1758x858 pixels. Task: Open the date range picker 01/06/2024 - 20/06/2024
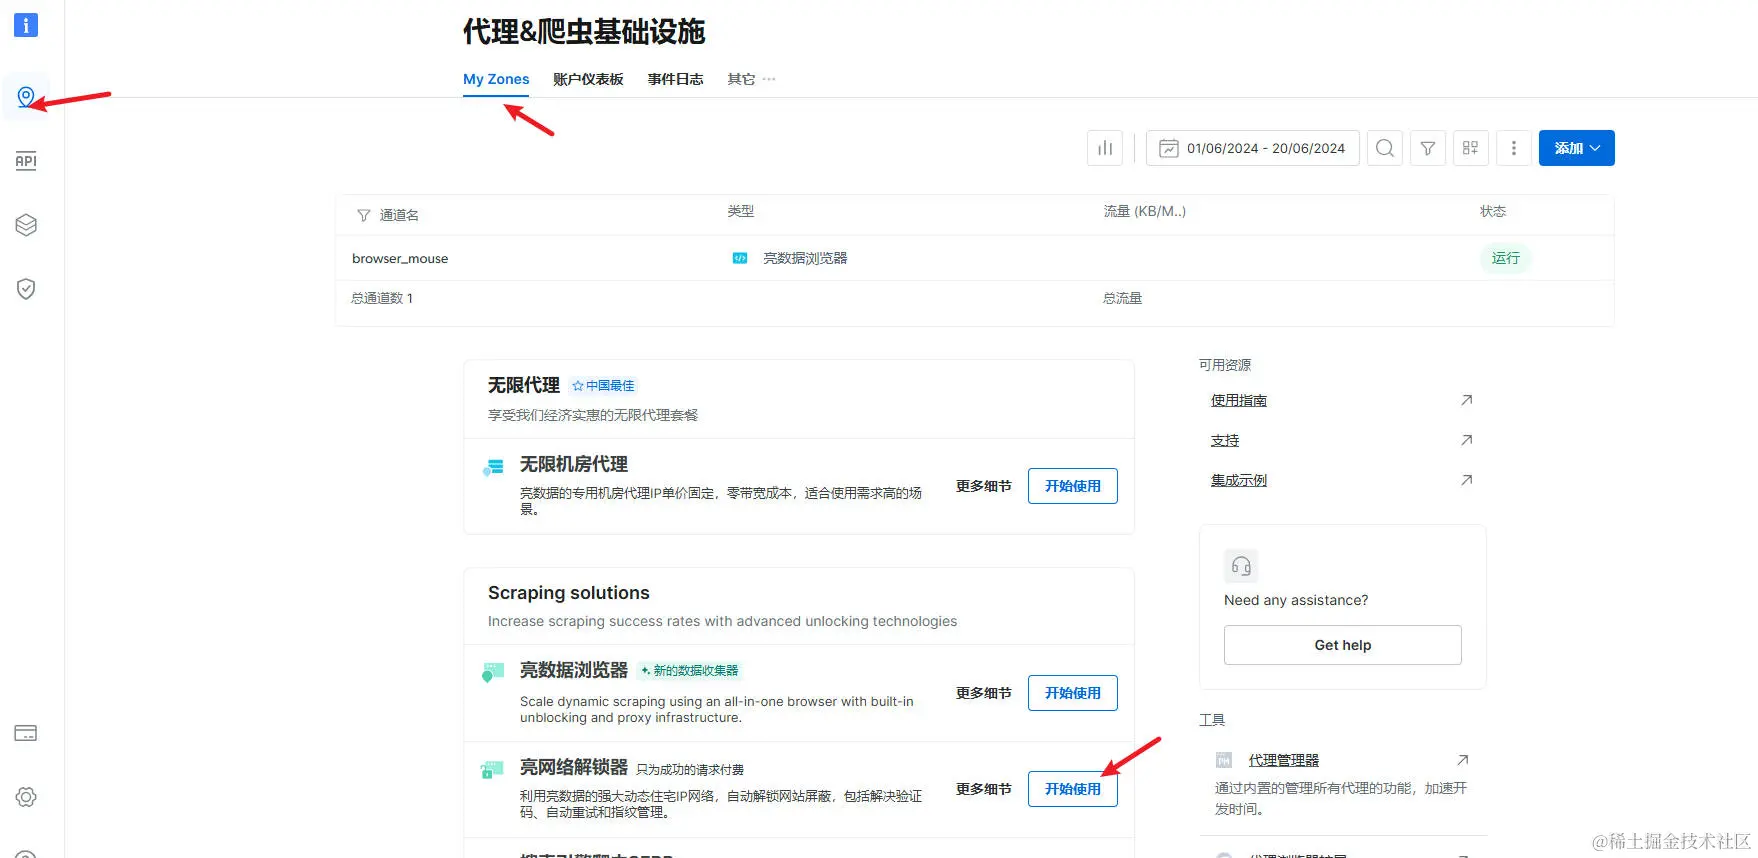pos(1253,148)
